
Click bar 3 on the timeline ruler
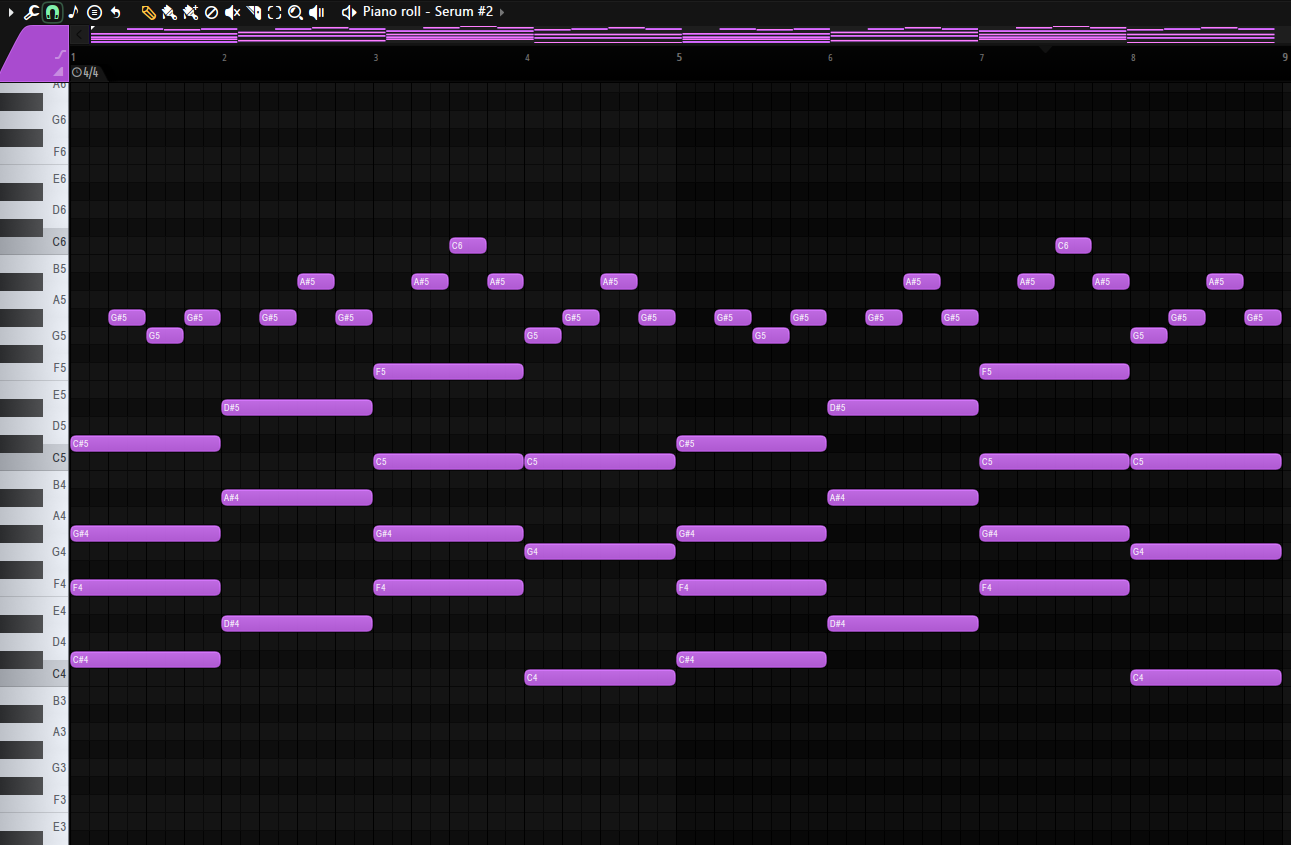[x=376, y=57]
